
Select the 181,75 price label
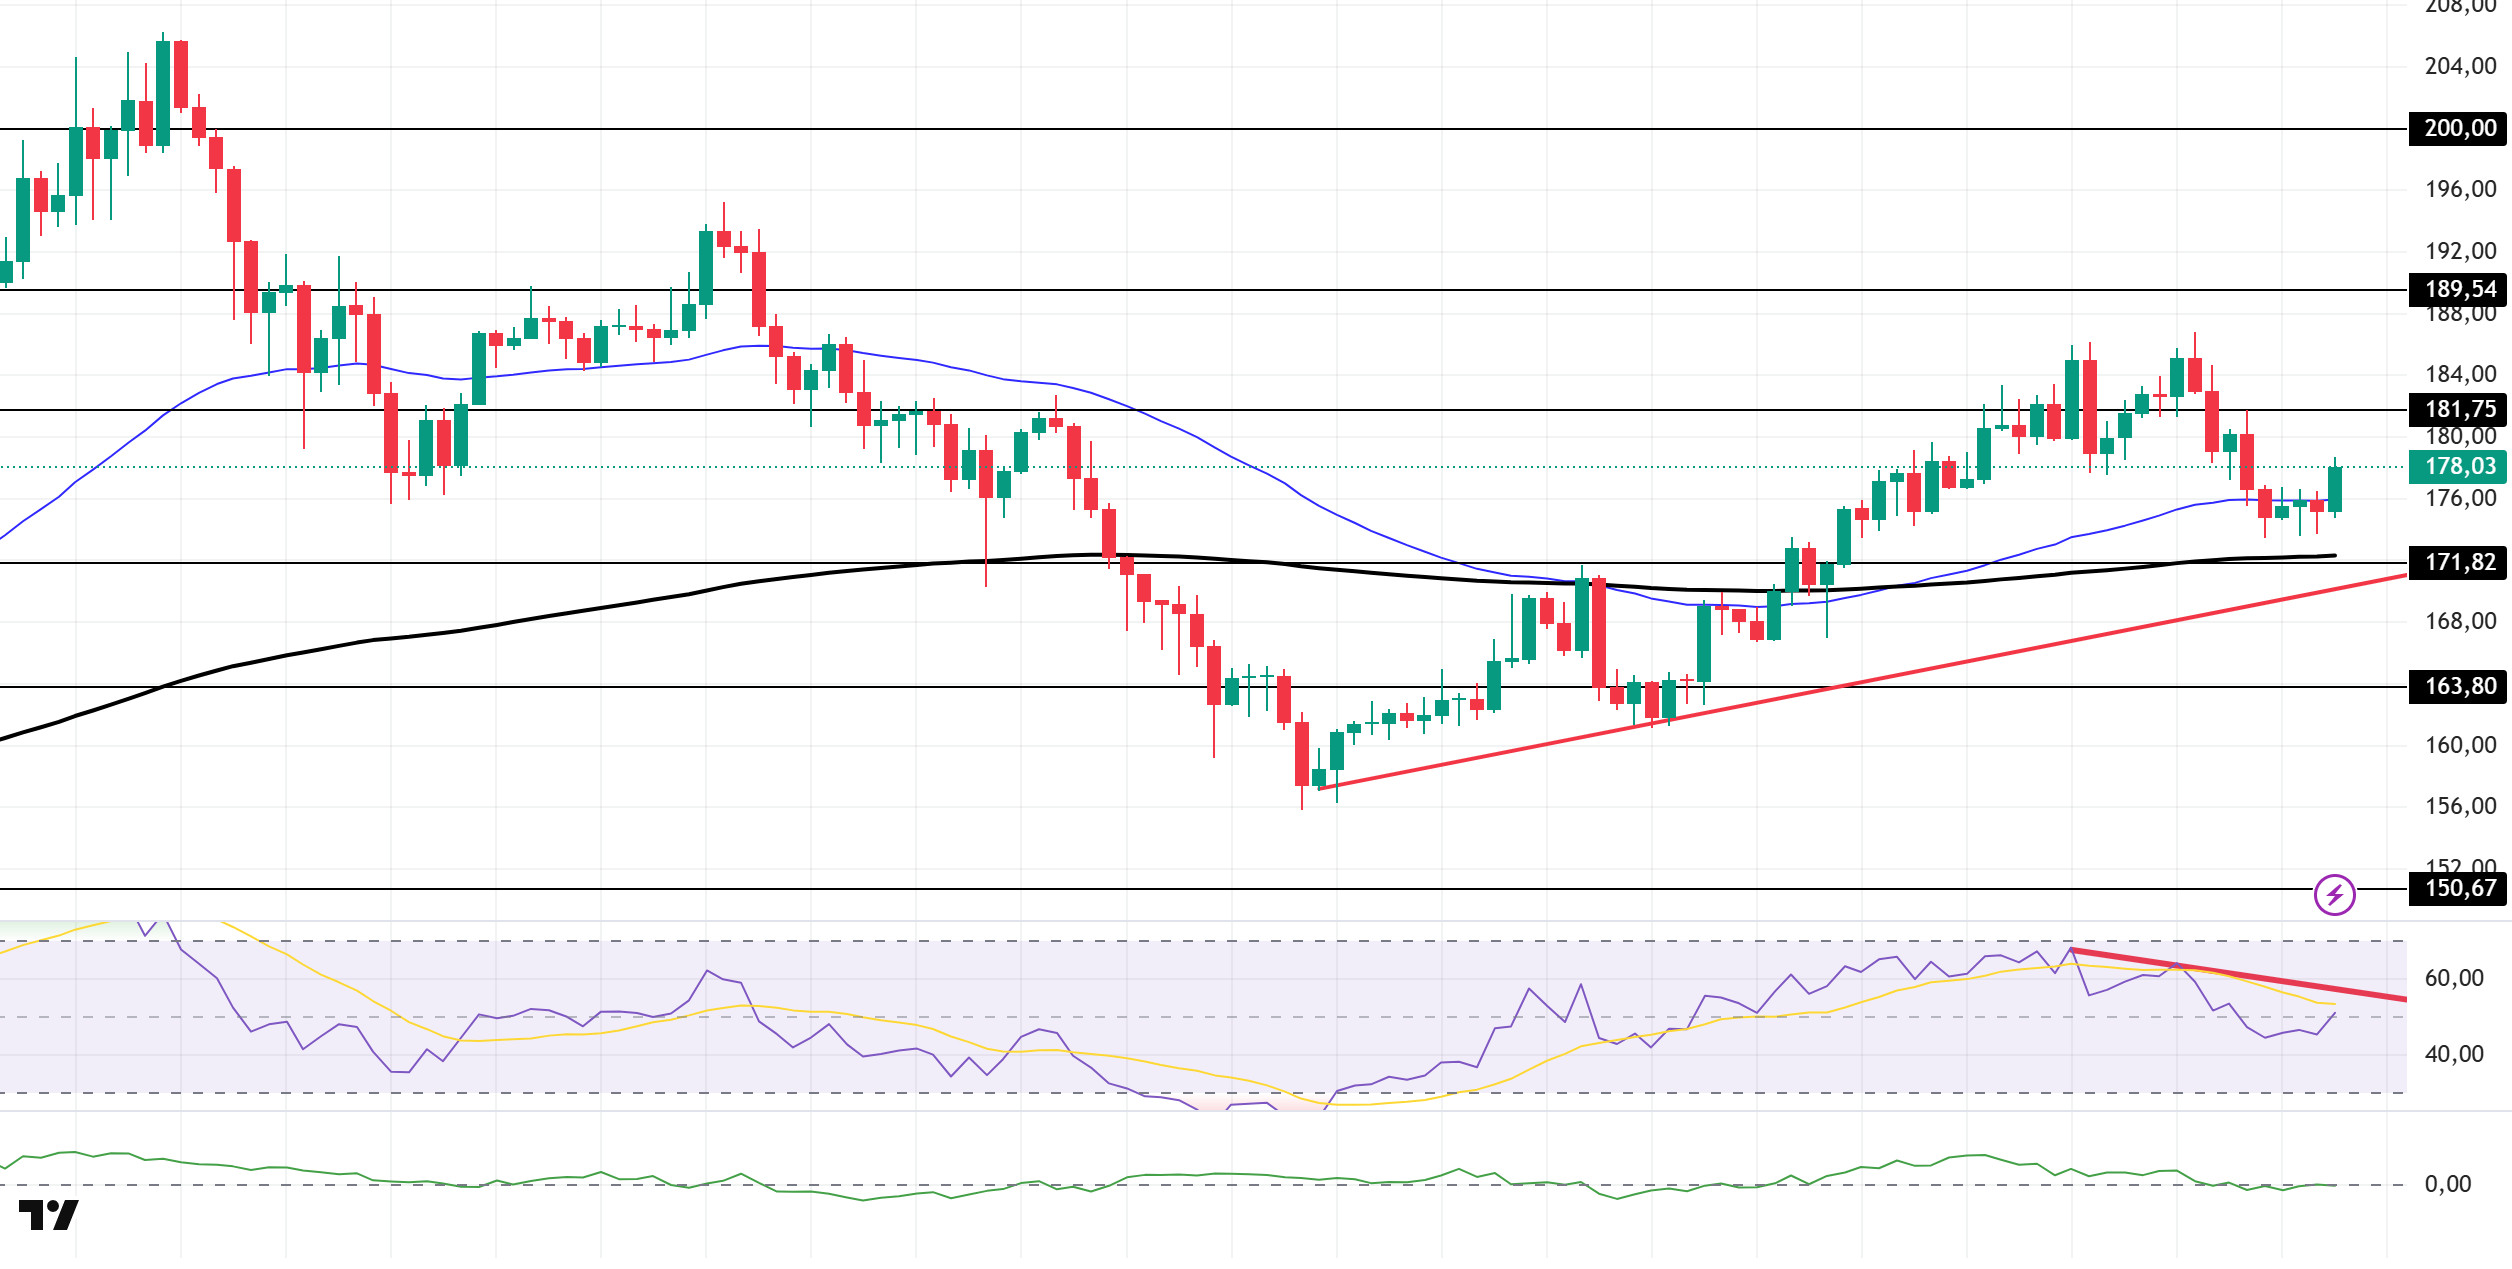[2459, 409]
